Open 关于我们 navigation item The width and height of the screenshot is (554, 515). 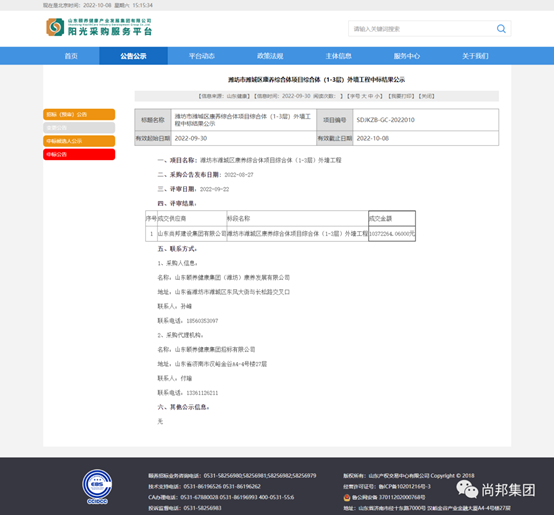[x=475, y=56]
